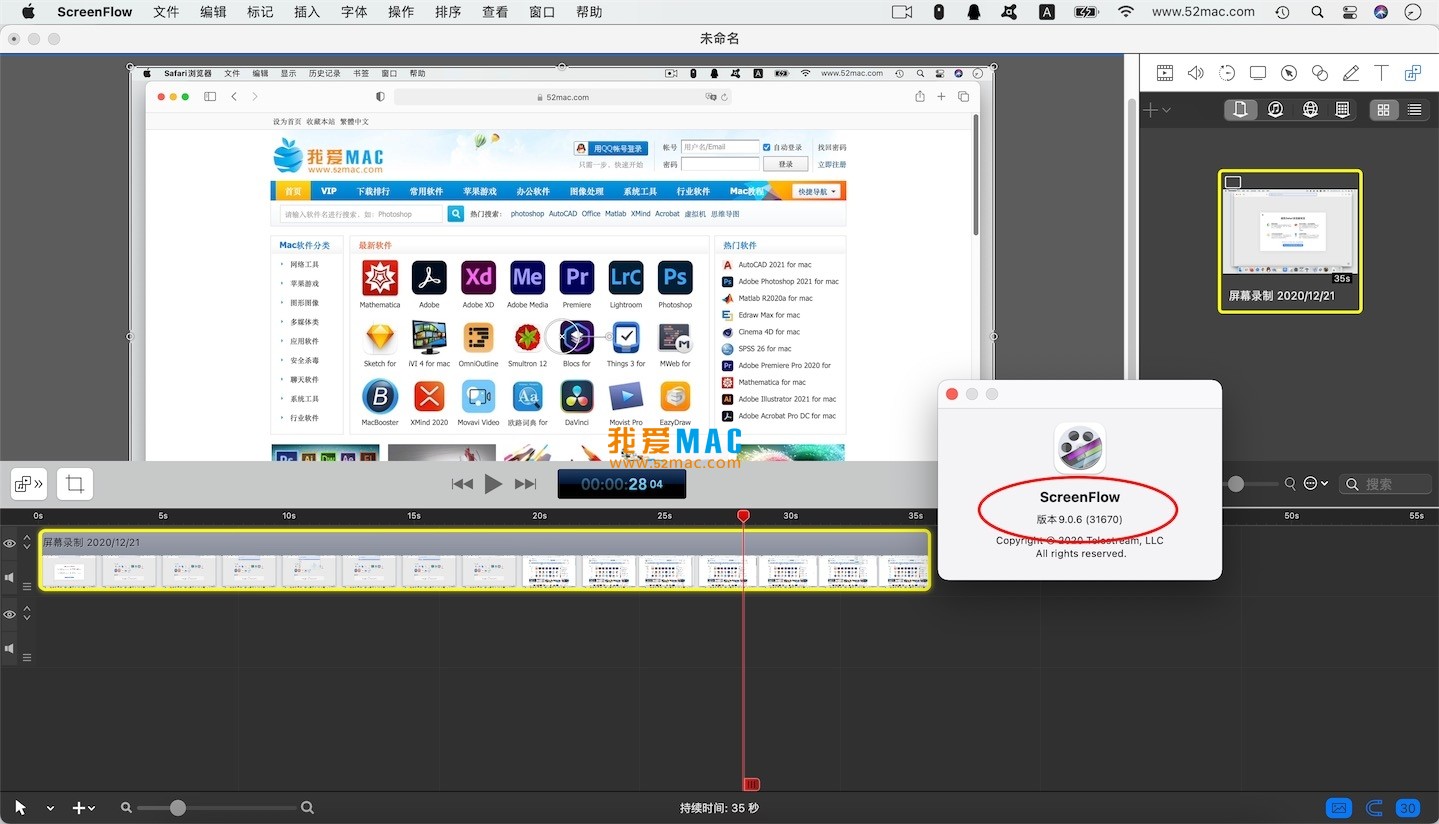Show the global library globe source
The width and height of the screenshot is (1439, 824).
pyautogui.click(x=1310, y=110)
